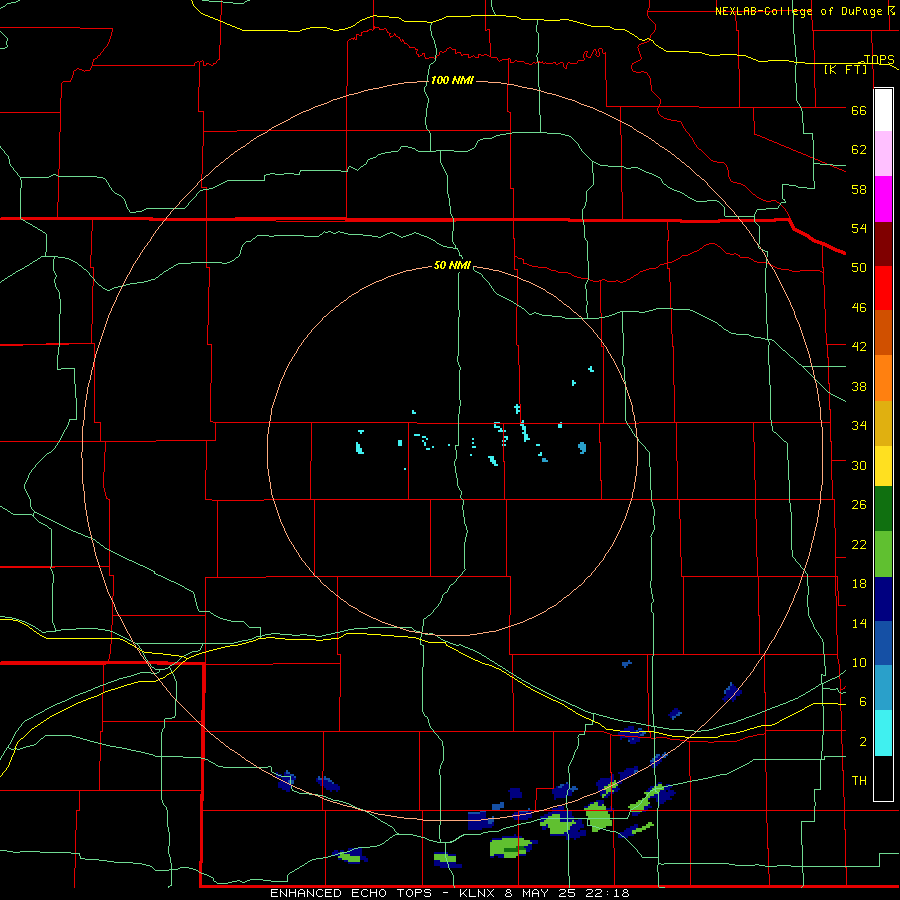Click the '26' legend value
This screenshot has height=900, width=900.
point(859,505)
